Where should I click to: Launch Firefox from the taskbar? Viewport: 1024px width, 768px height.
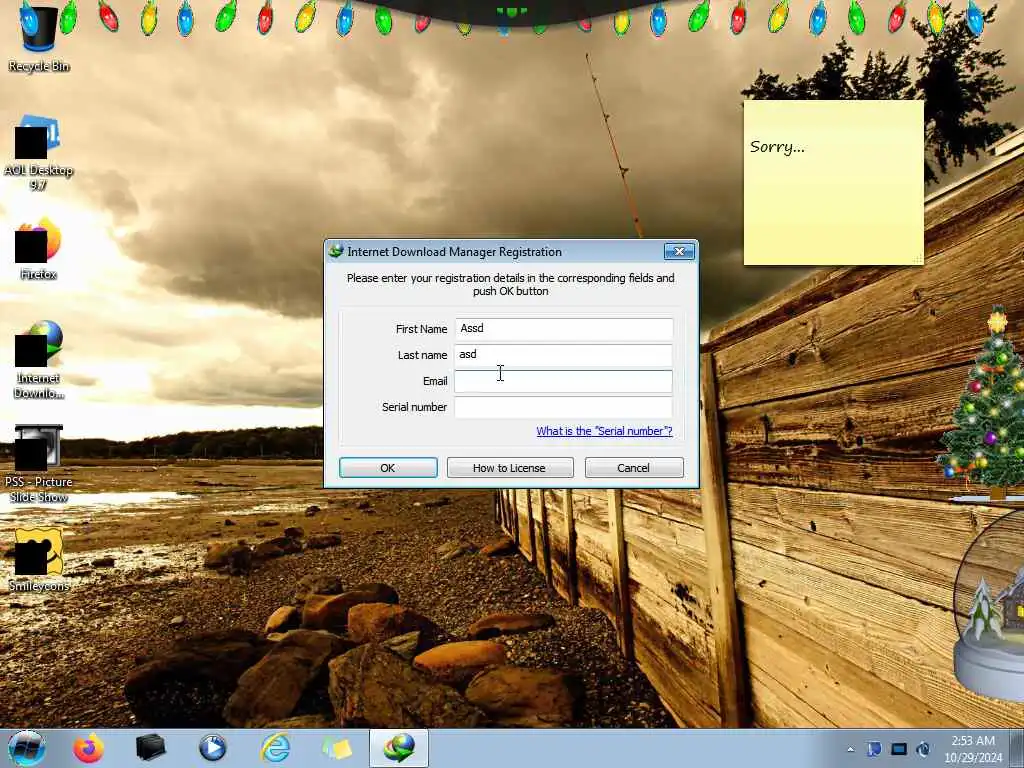(88, 748)
